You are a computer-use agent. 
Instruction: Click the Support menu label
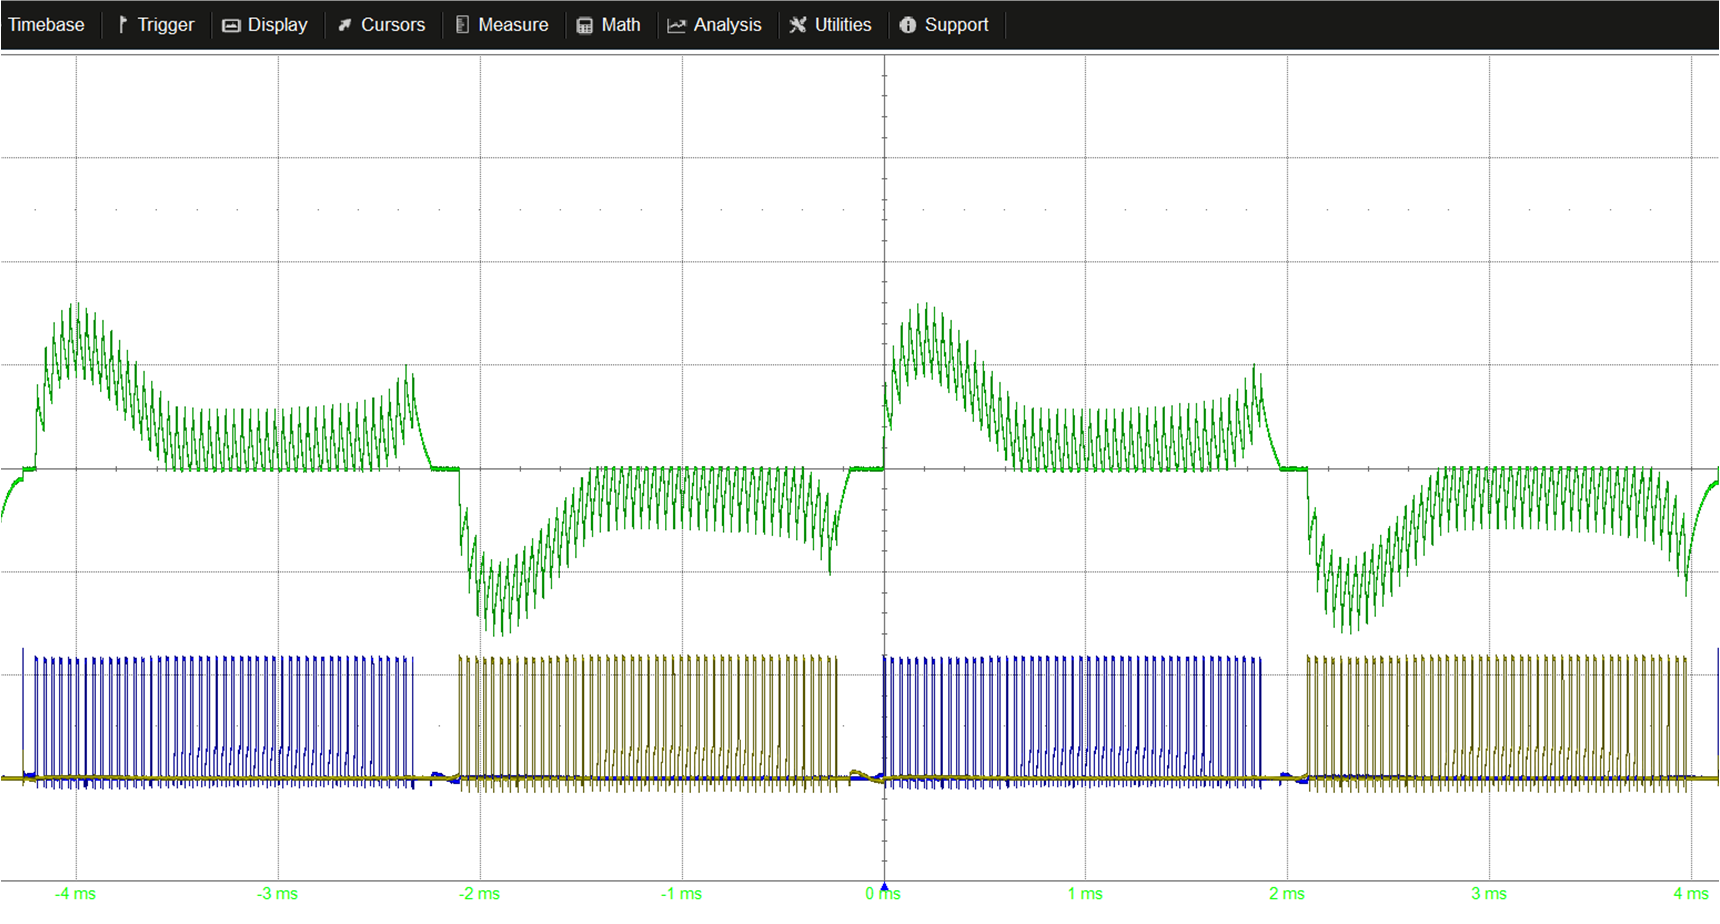click(x=956, y=25)
